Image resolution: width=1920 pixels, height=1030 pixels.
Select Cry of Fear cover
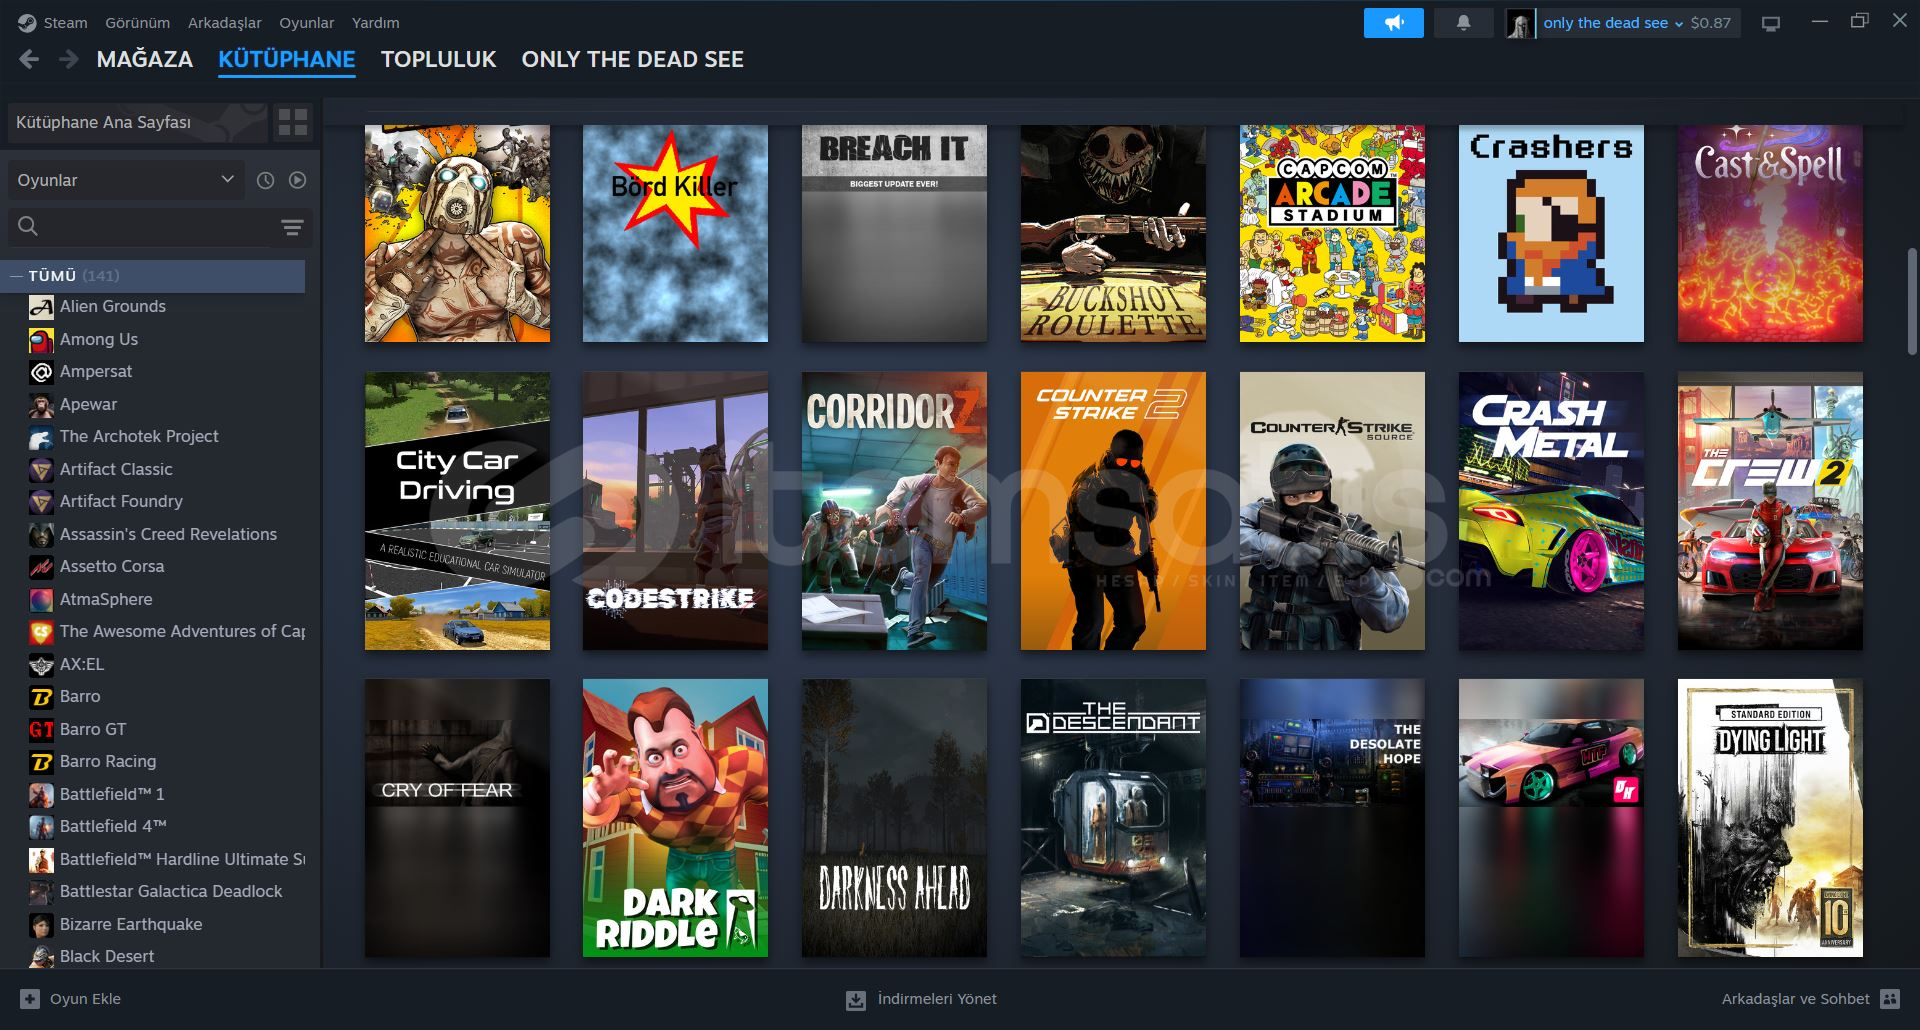tap(457, 818)
